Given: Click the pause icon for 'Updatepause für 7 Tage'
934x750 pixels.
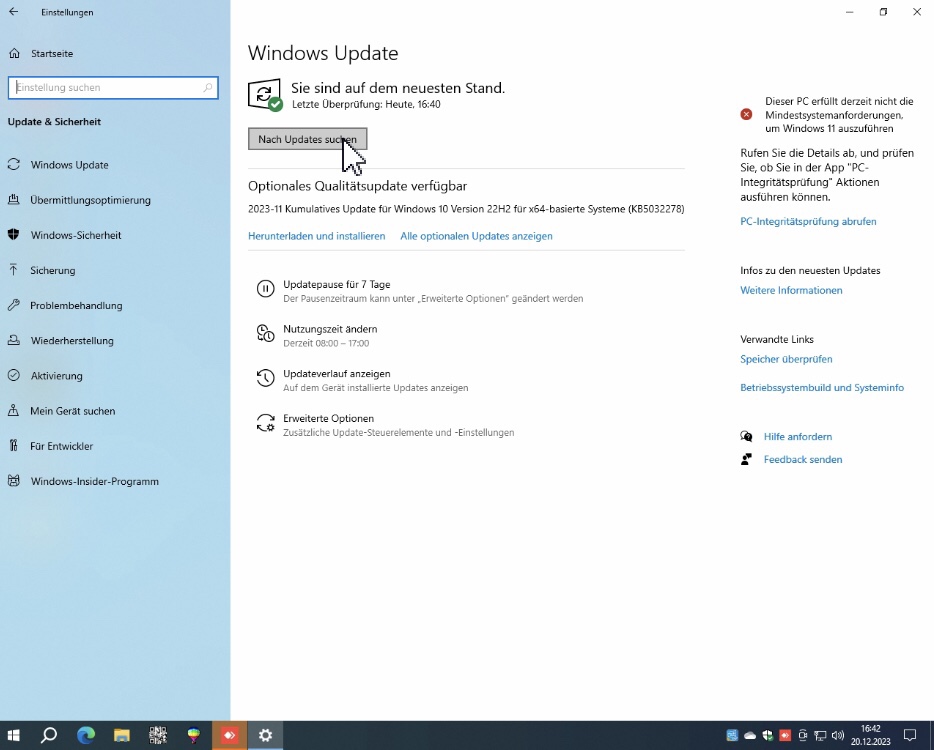Looking at the screenshot, I should pyautogui.click(x=265, y=289).
